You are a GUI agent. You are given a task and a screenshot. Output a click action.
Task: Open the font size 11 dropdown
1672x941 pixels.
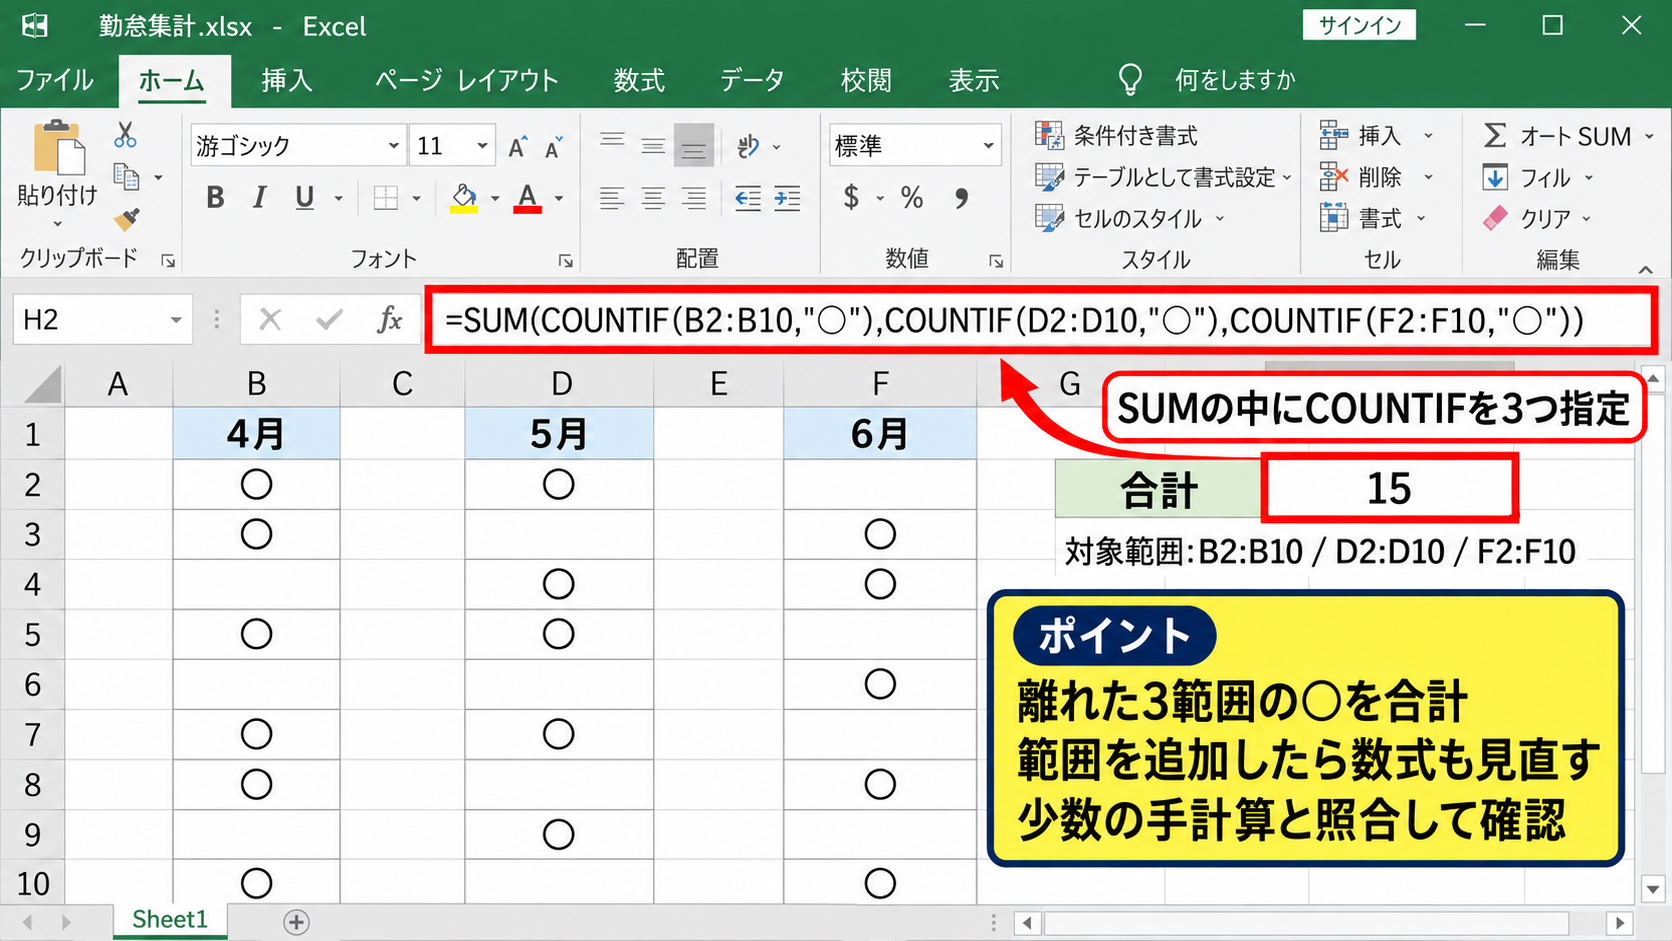click(482, 147)
